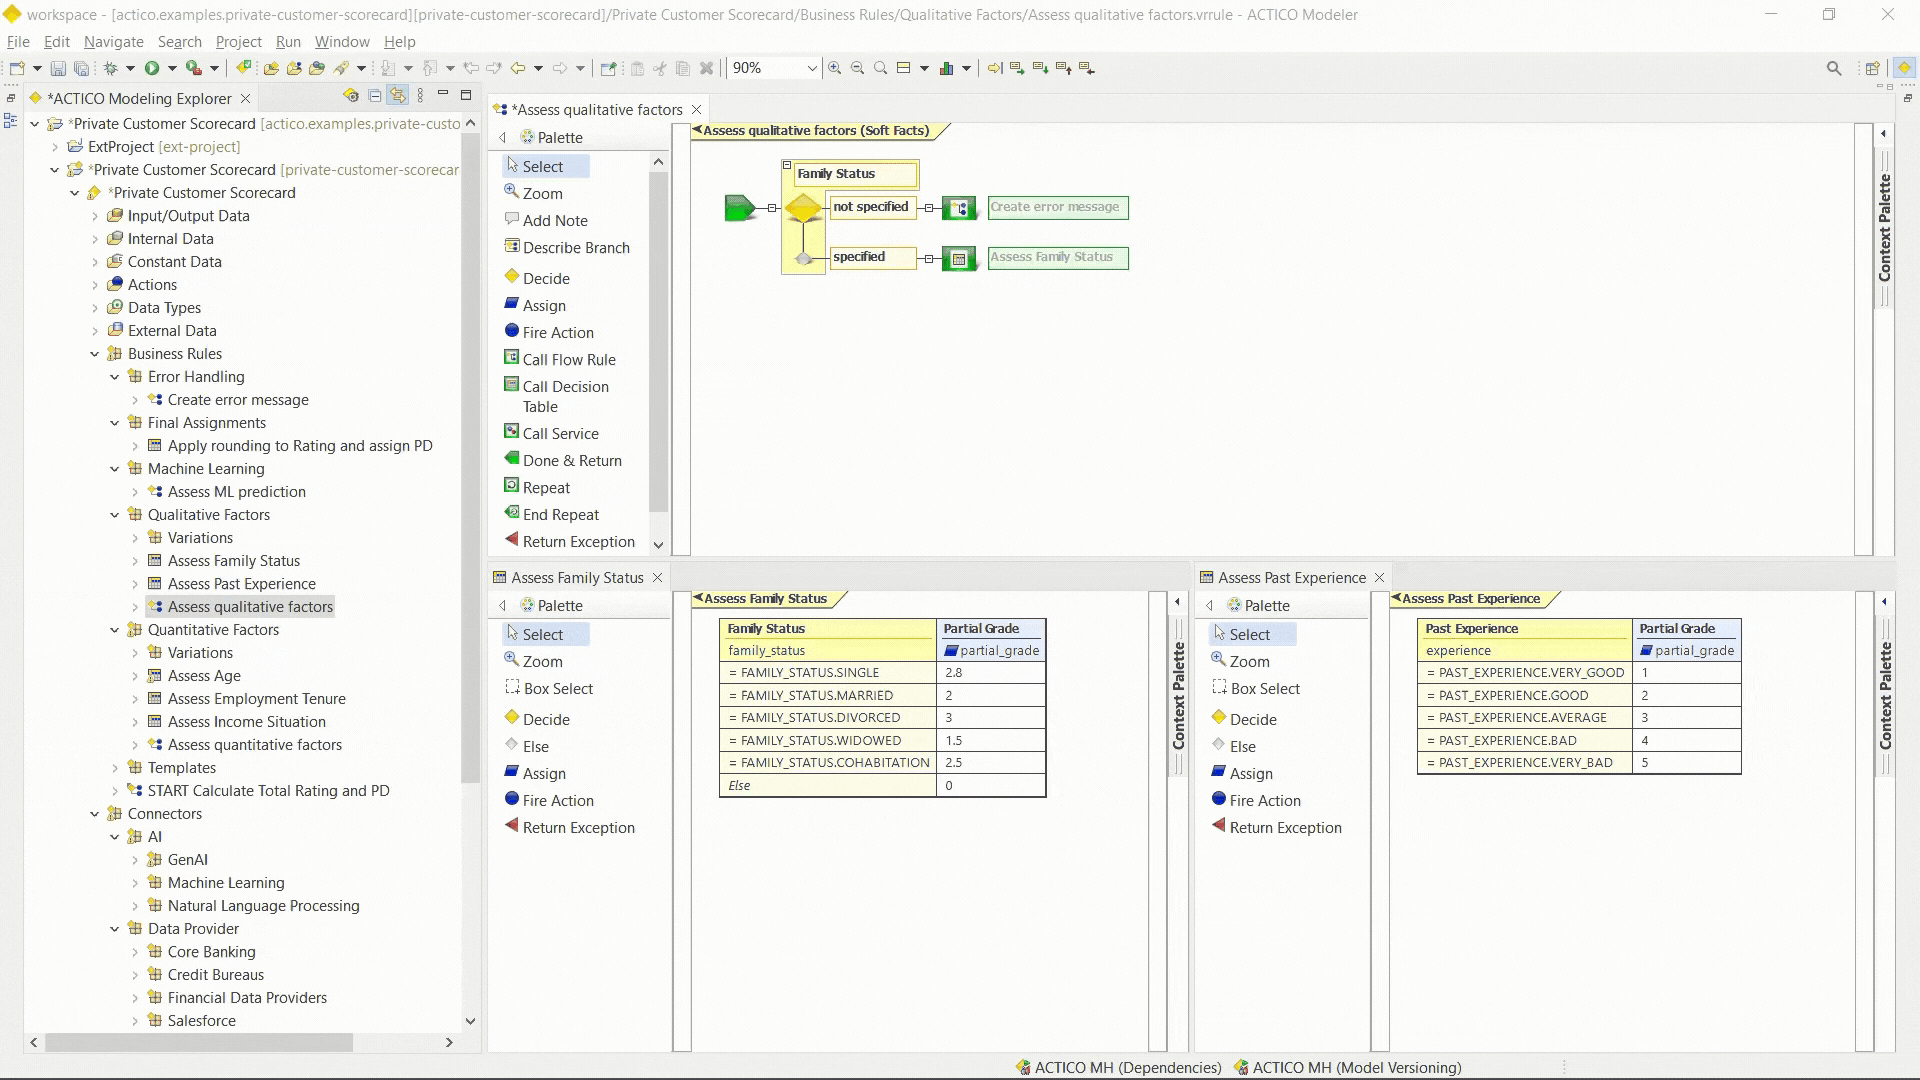Collapse the Qualitative Factors node
The image size is (1920, 1080).
tap(115, 514)
